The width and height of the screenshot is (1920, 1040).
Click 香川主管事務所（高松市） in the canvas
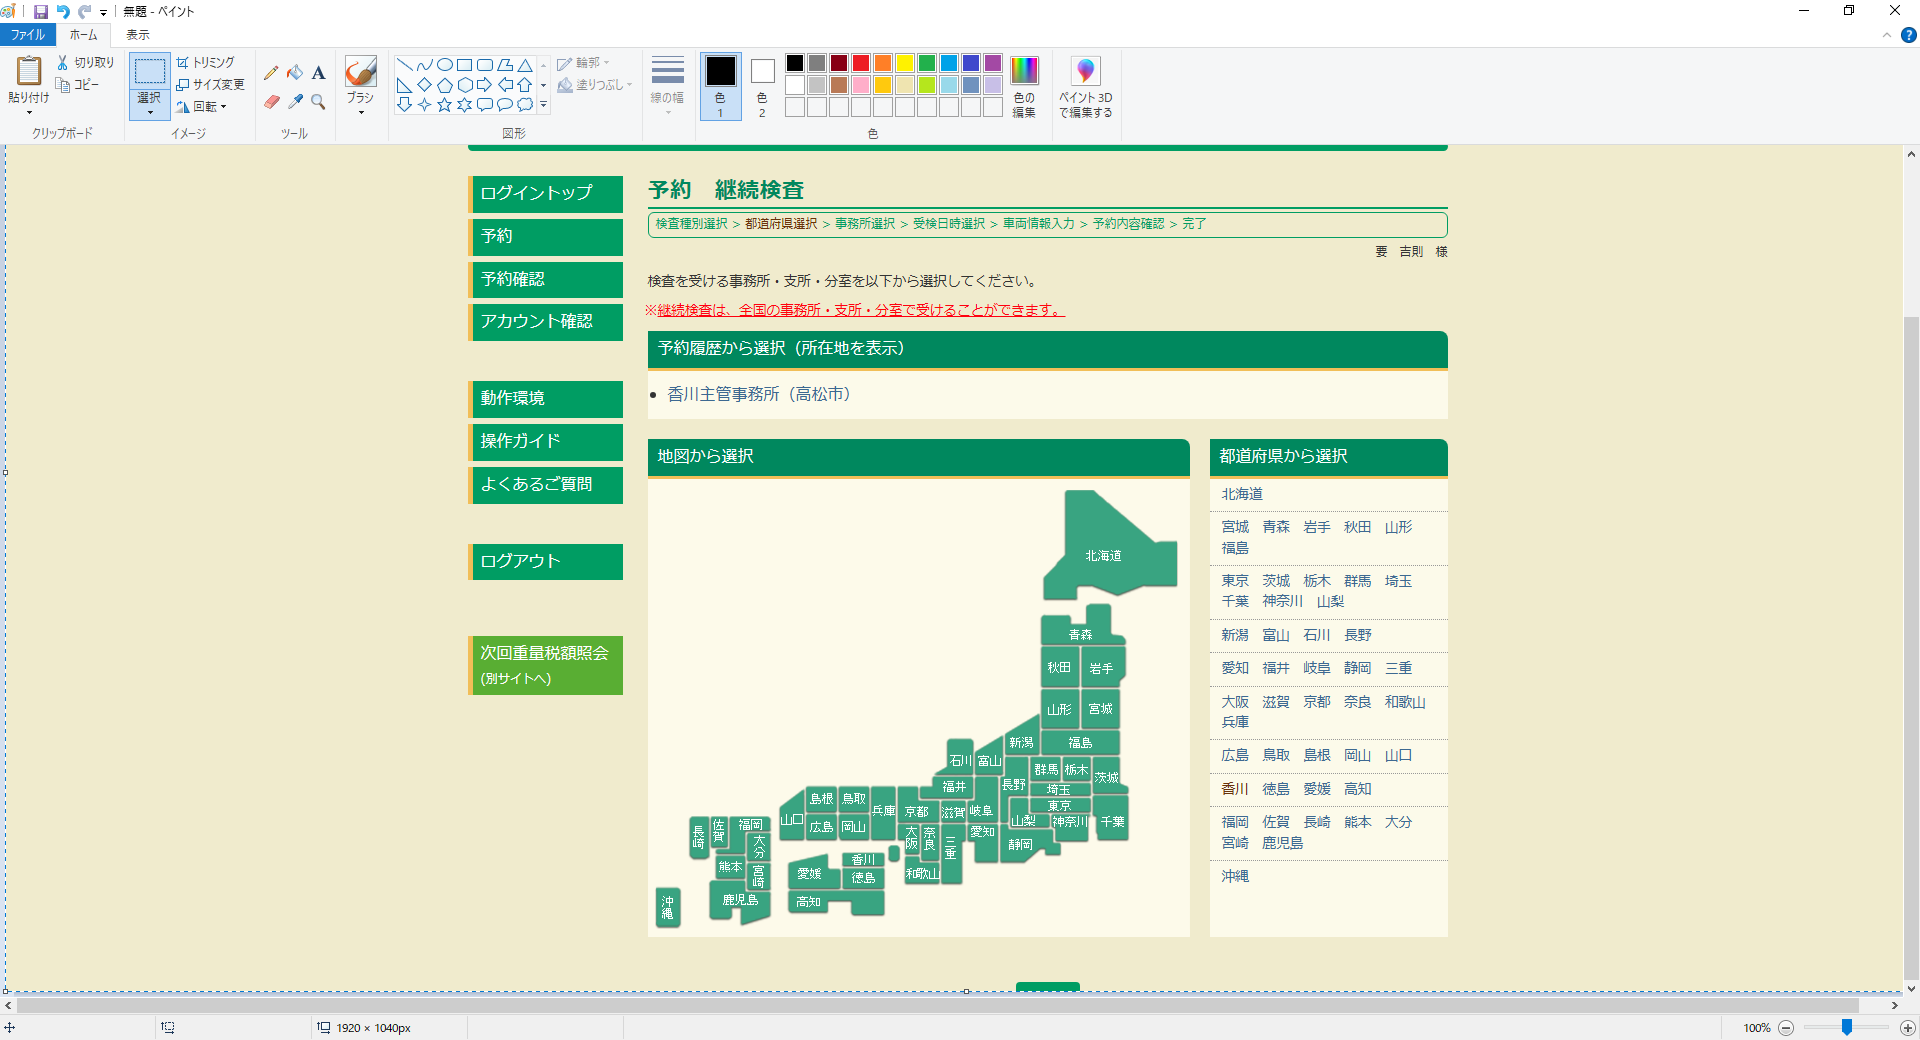click(759, 394)
